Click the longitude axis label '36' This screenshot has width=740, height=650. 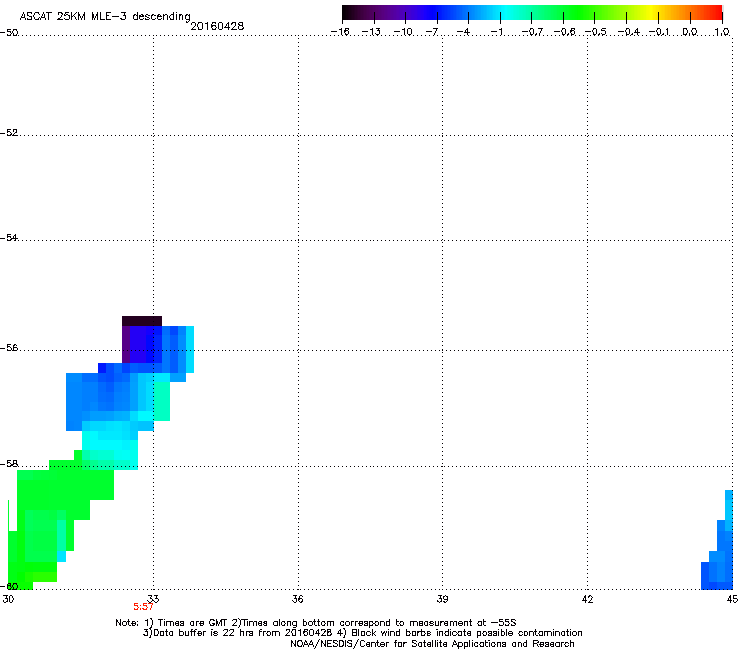(x=297, y=599)
